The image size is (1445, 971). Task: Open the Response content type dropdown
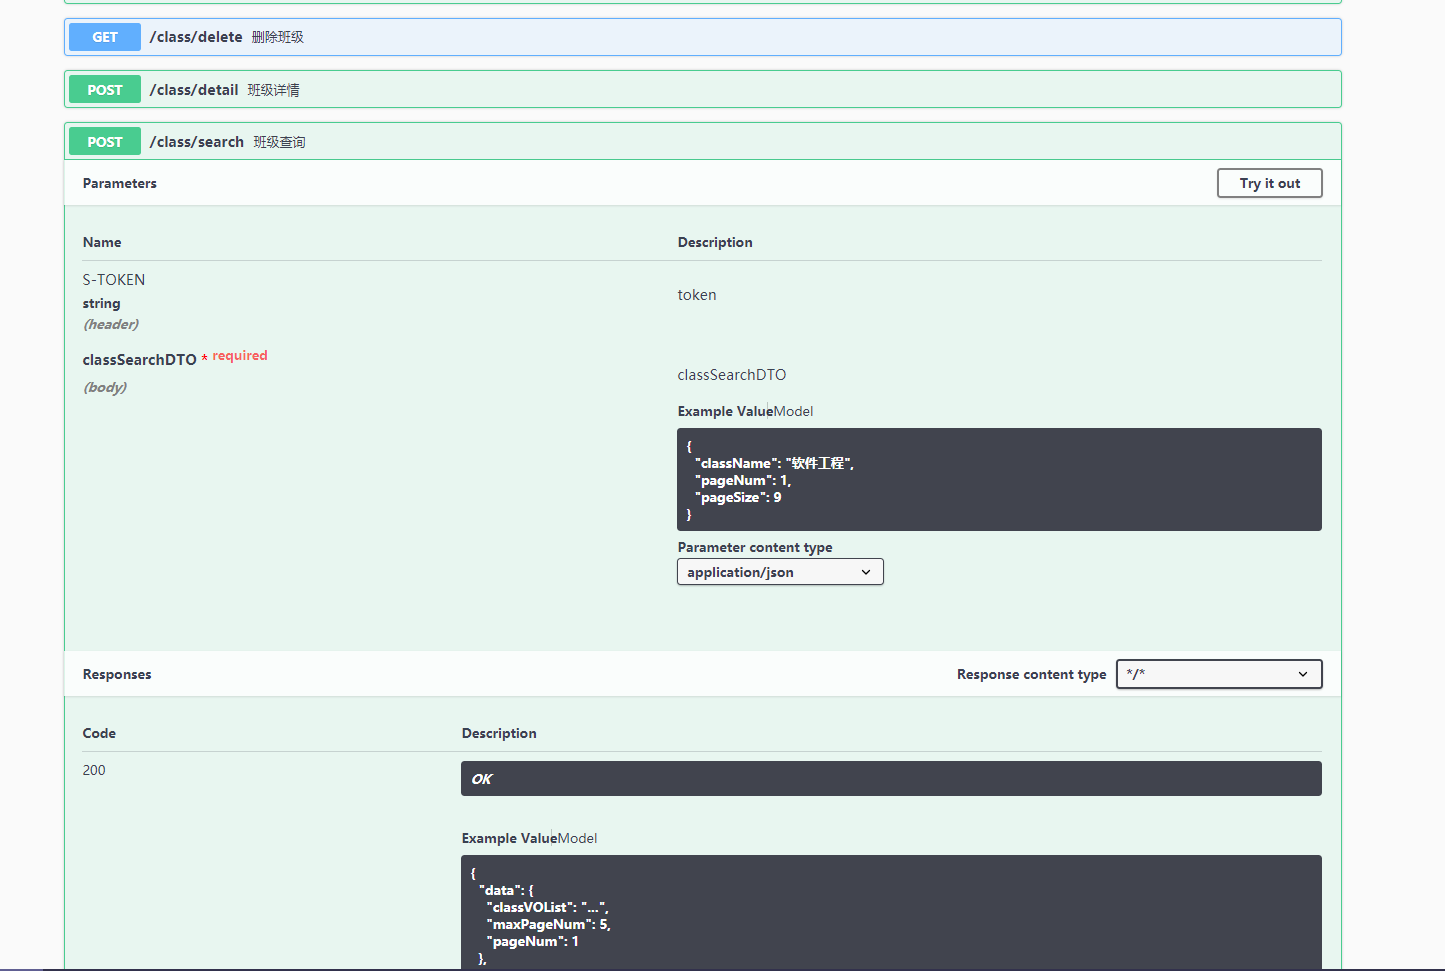pos(1218,674)
